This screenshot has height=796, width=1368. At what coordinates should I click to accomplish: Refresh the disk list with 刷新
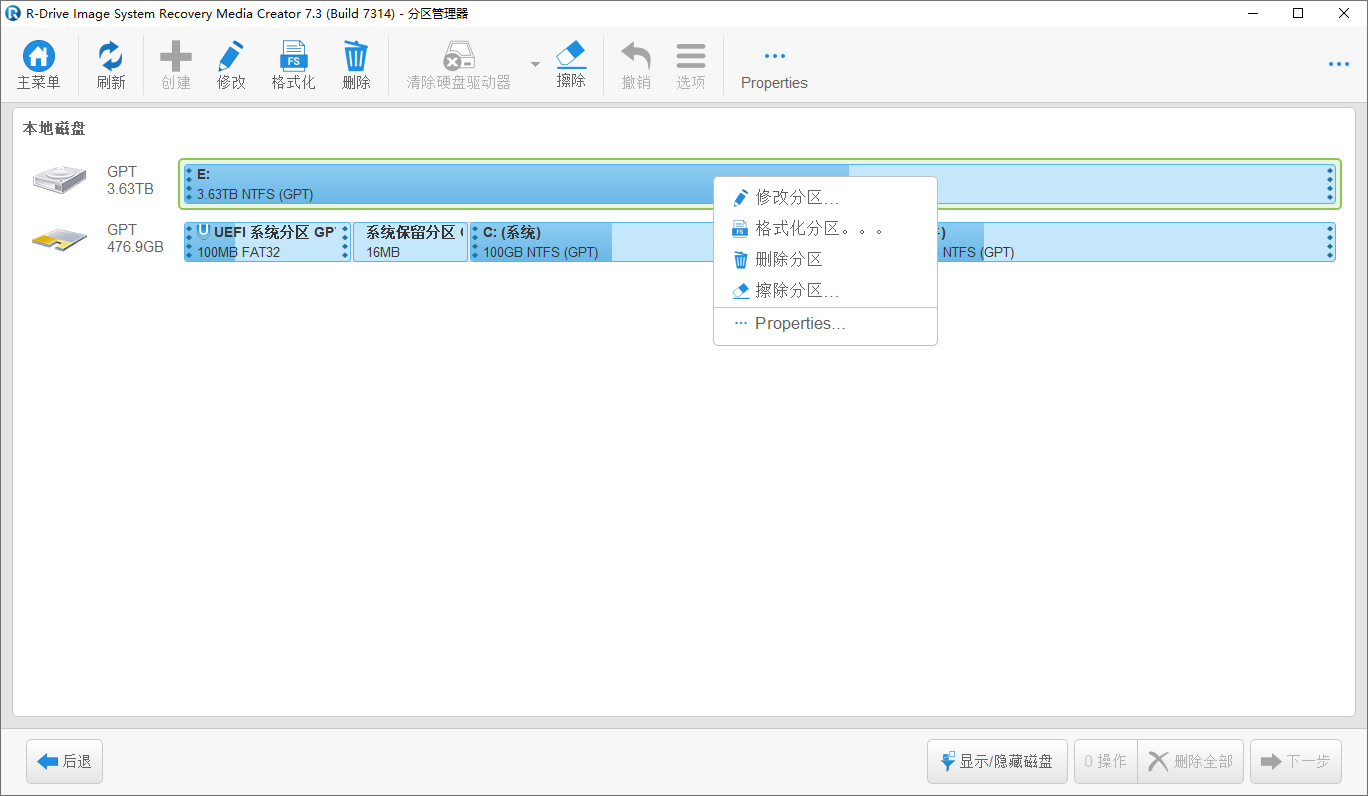[110, 64]
